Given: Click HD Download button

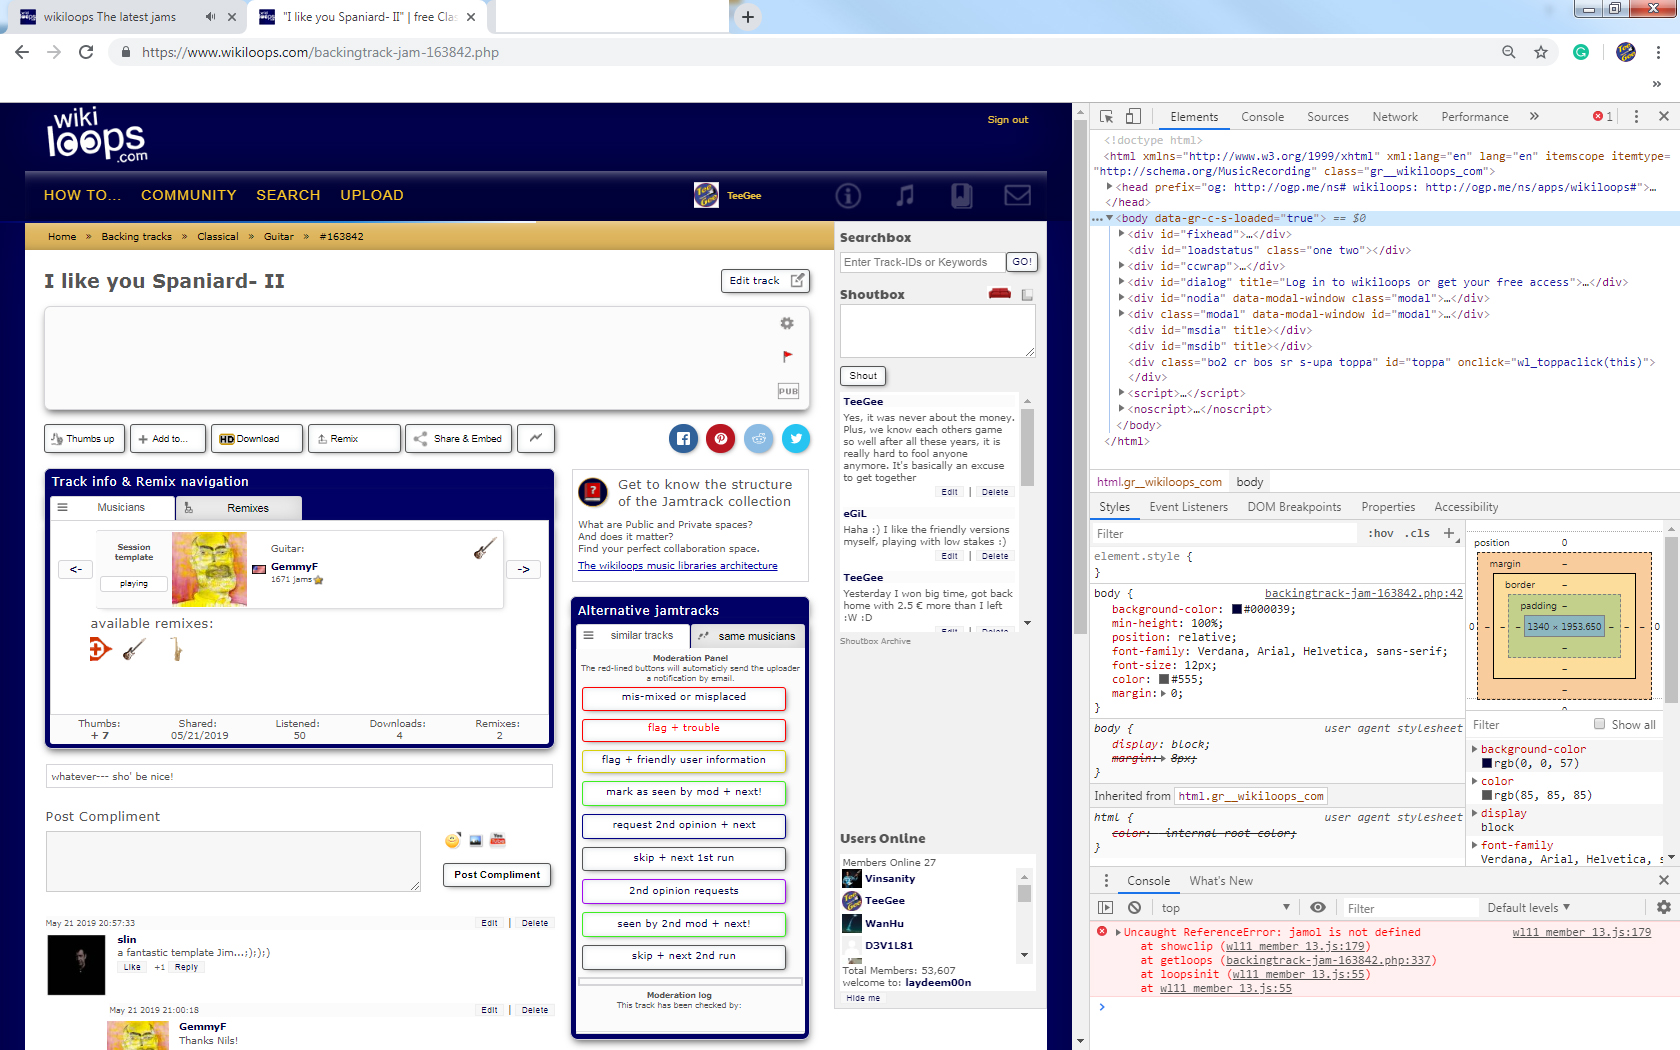Looking at the screenshot, I should click(x=256, y=438).
